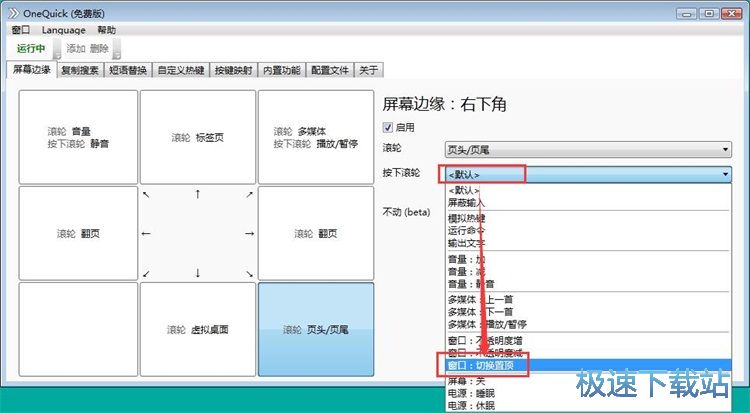Choose 多媒体:下一首 in the dropdown list
The width and height of the screenshot is (750, 413).
tap(588, 312)
